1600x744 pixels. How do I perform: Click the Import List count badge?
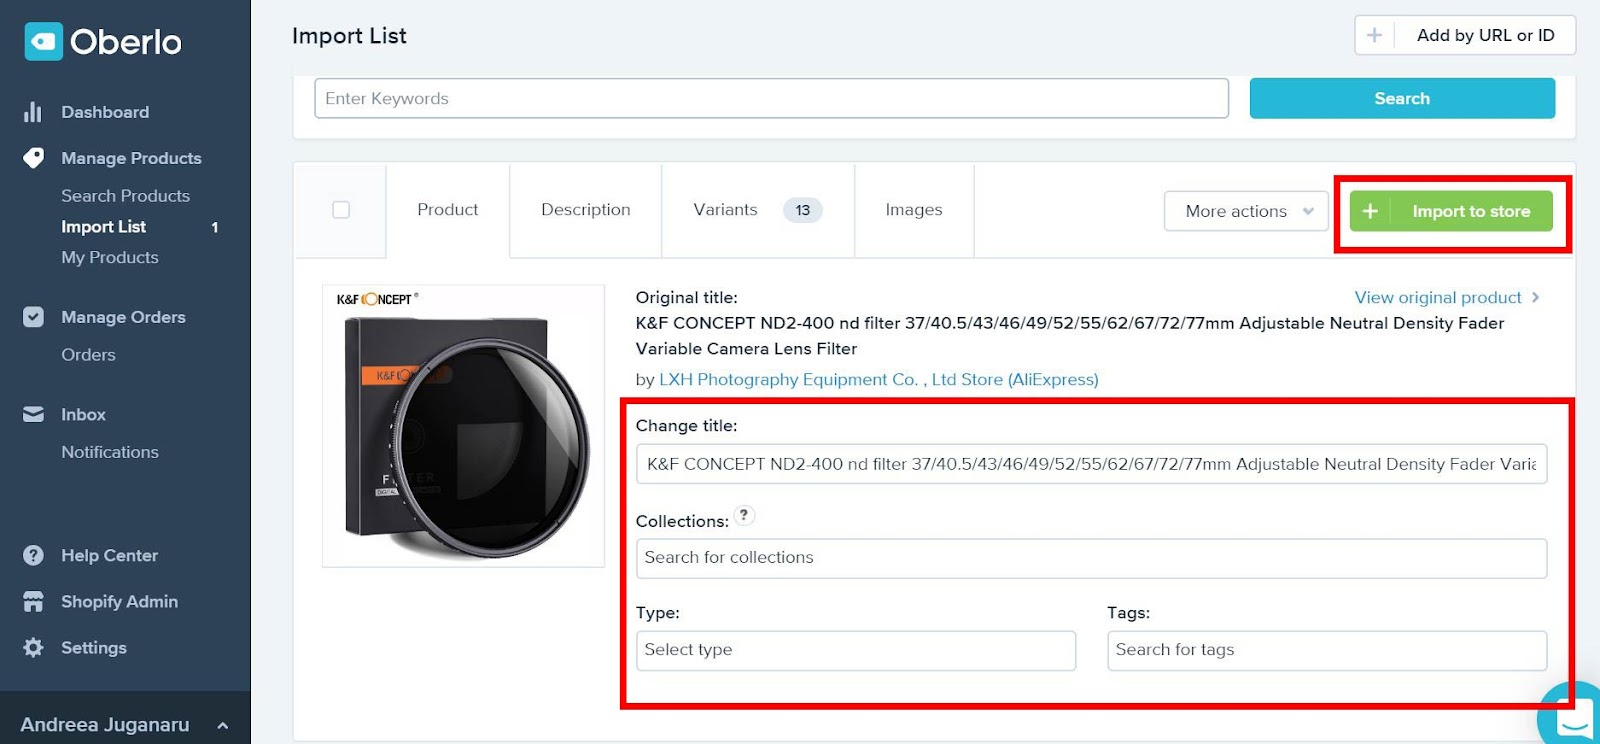[x=214, y=227]
